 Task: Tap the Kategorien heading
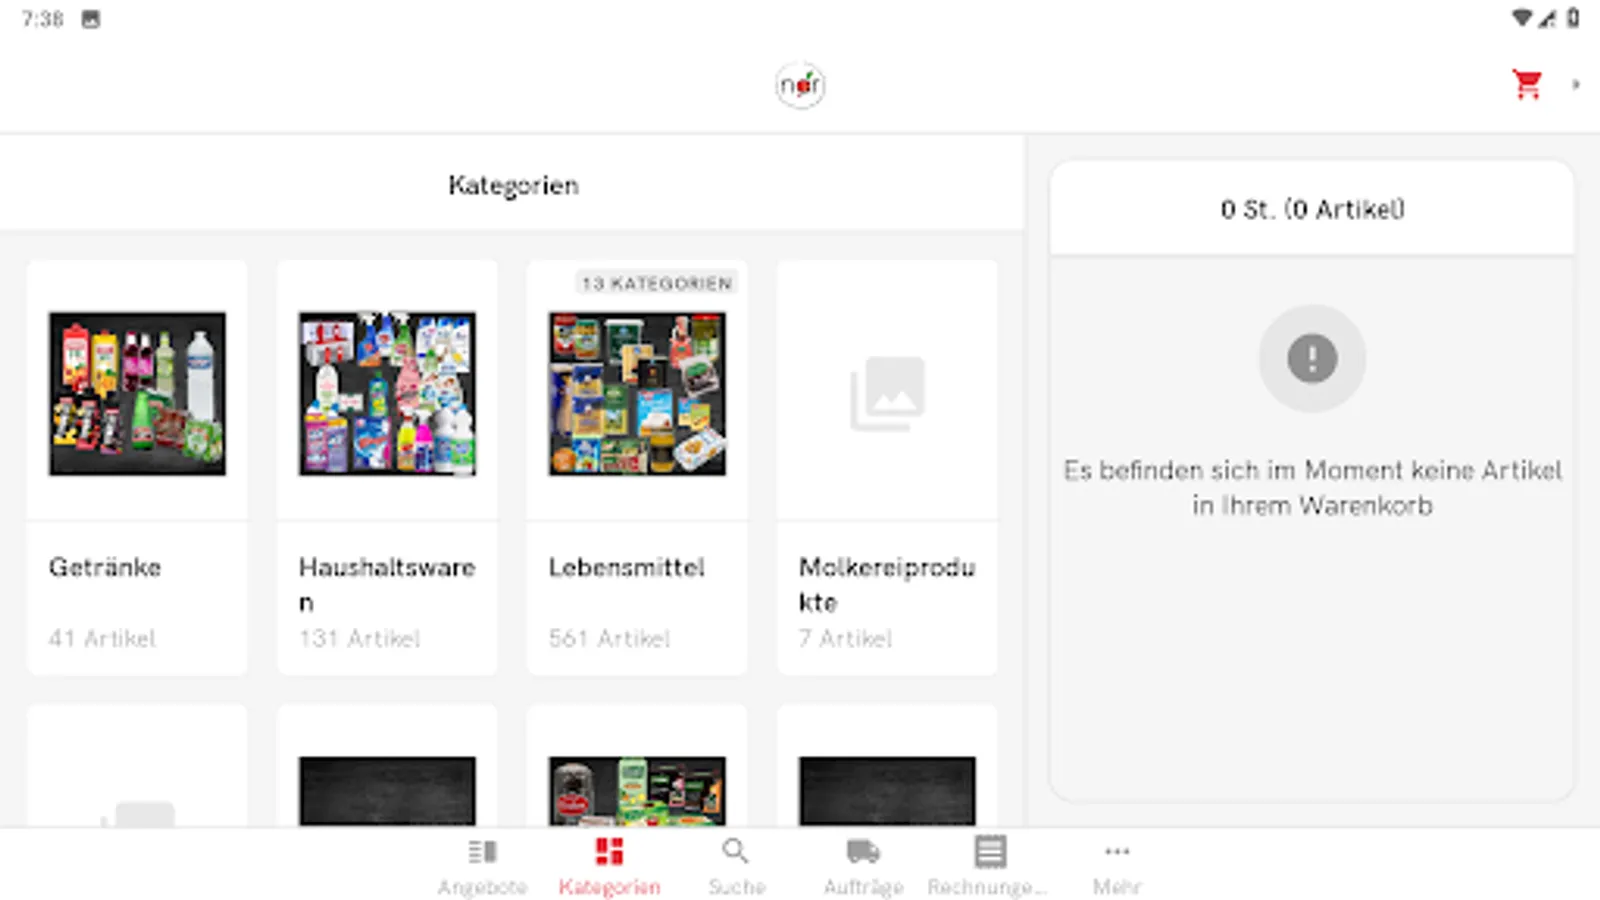point(513,185)
